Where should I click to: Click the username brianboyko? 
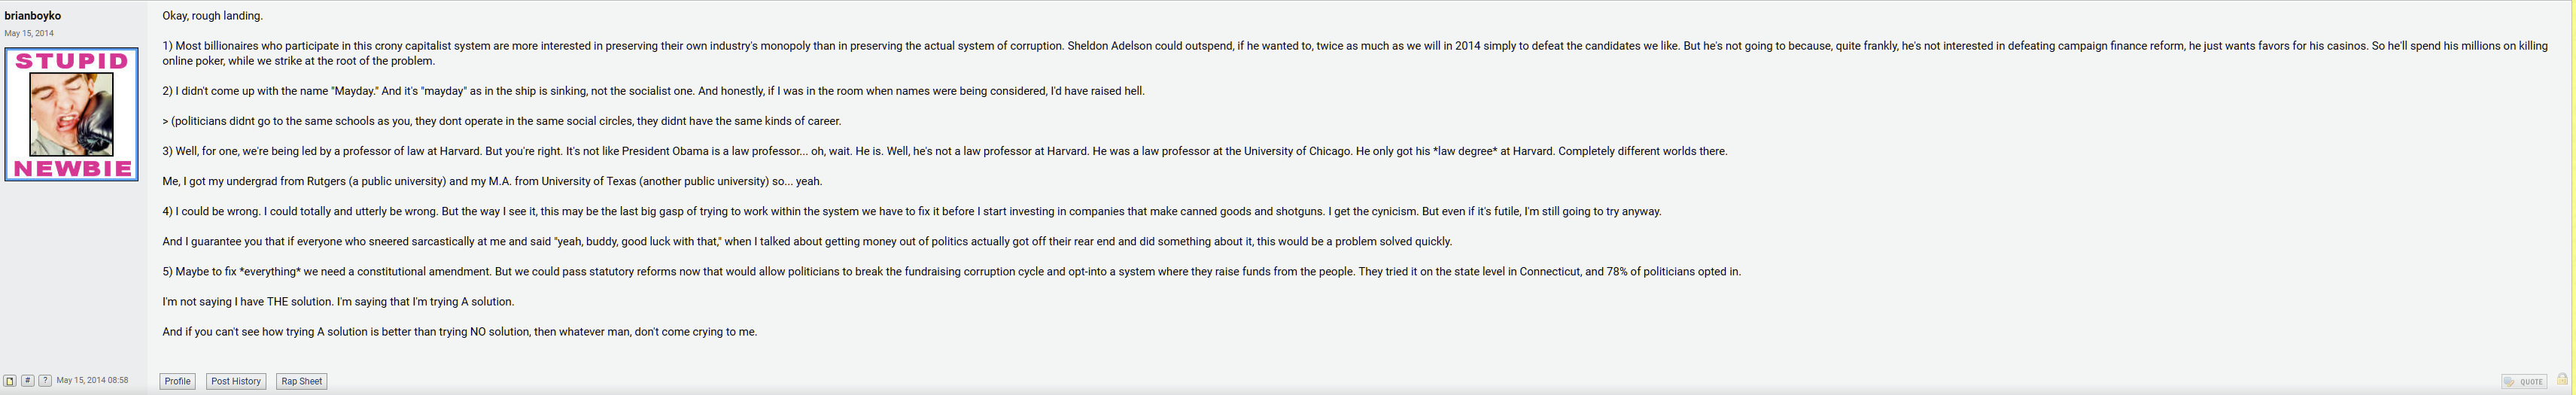[x=33, y=16]
